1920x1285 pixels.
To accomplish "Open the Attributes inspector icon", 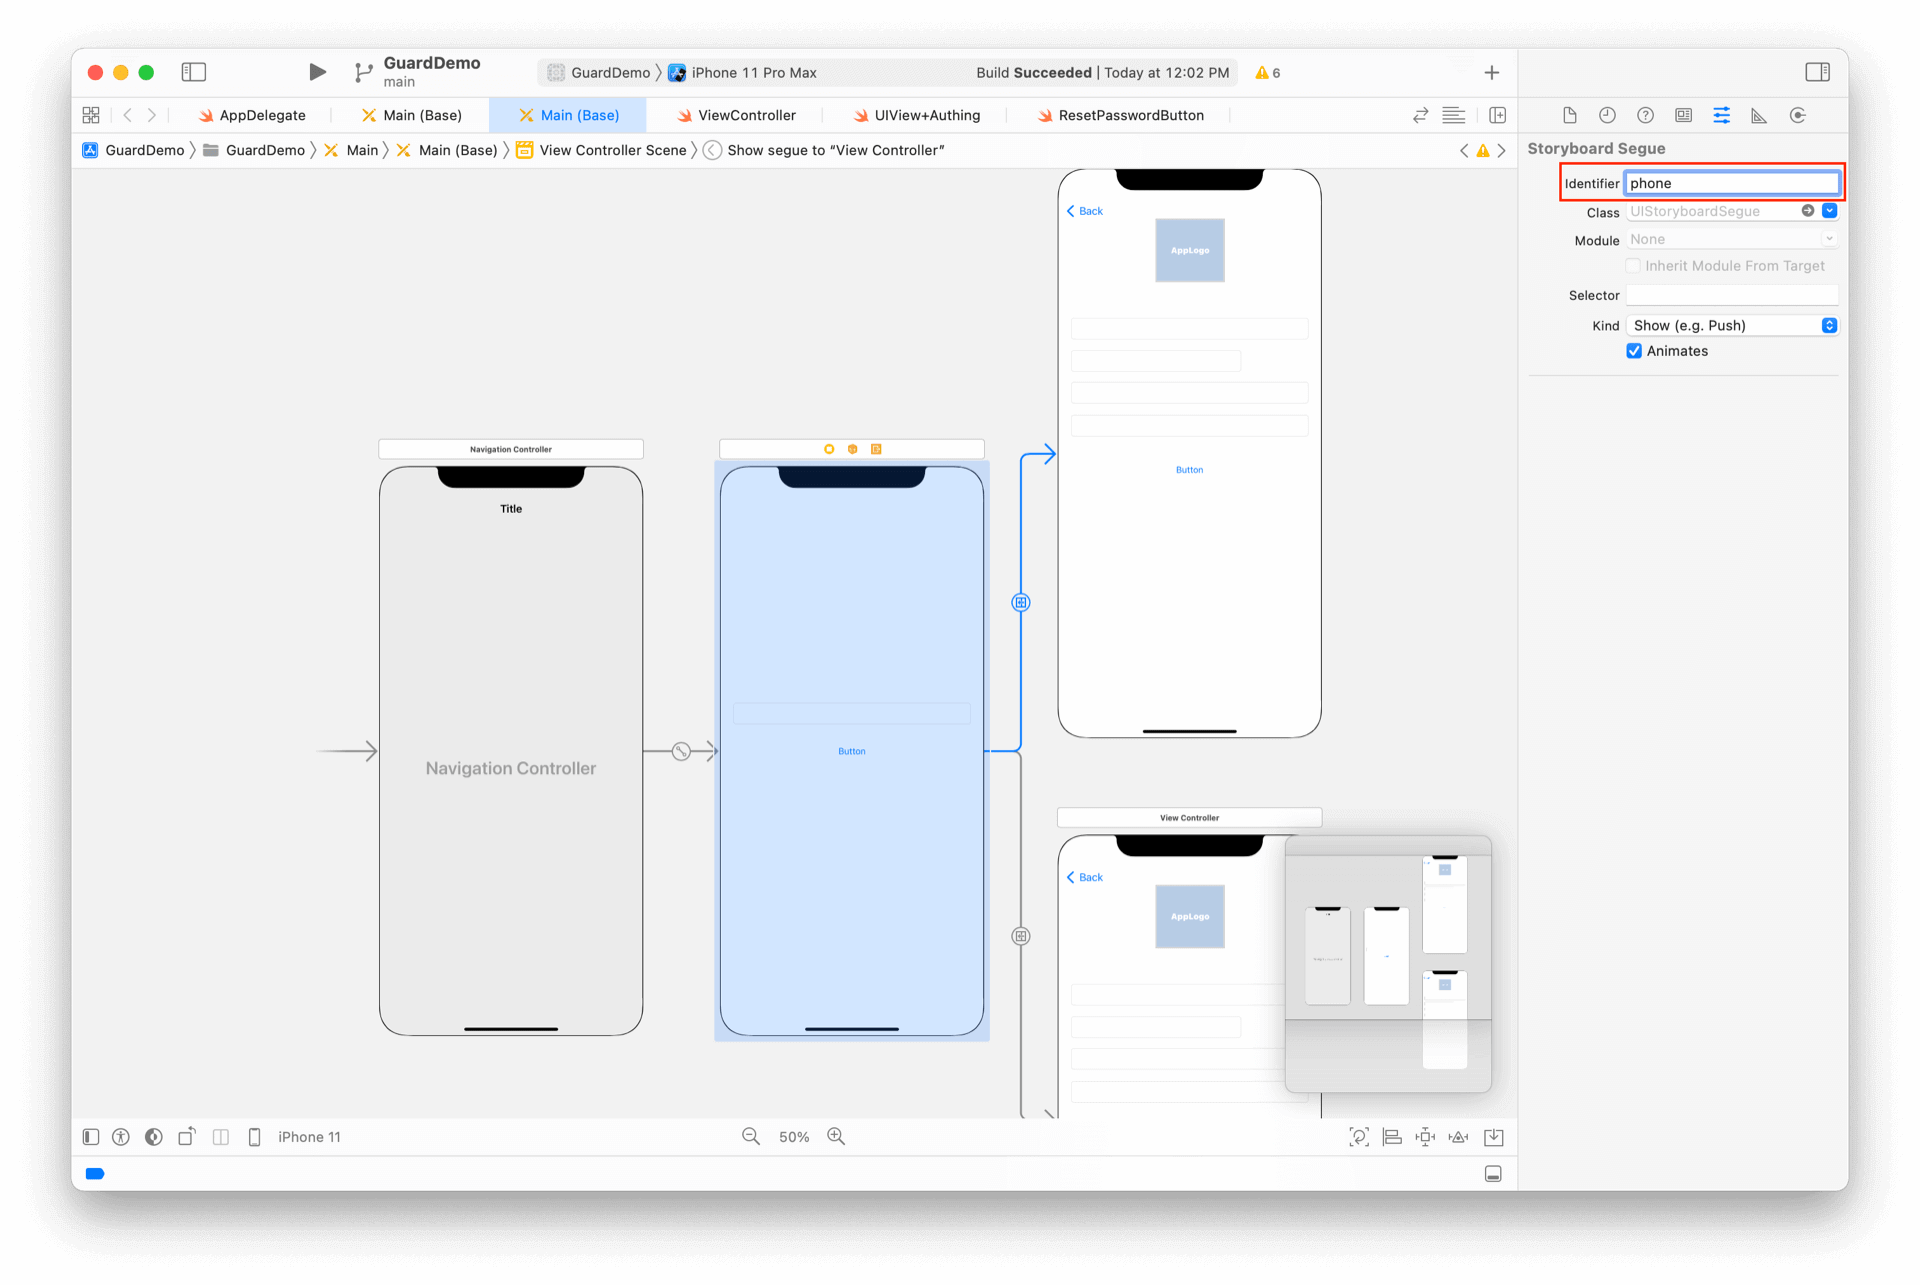I will pos(1721,115).
